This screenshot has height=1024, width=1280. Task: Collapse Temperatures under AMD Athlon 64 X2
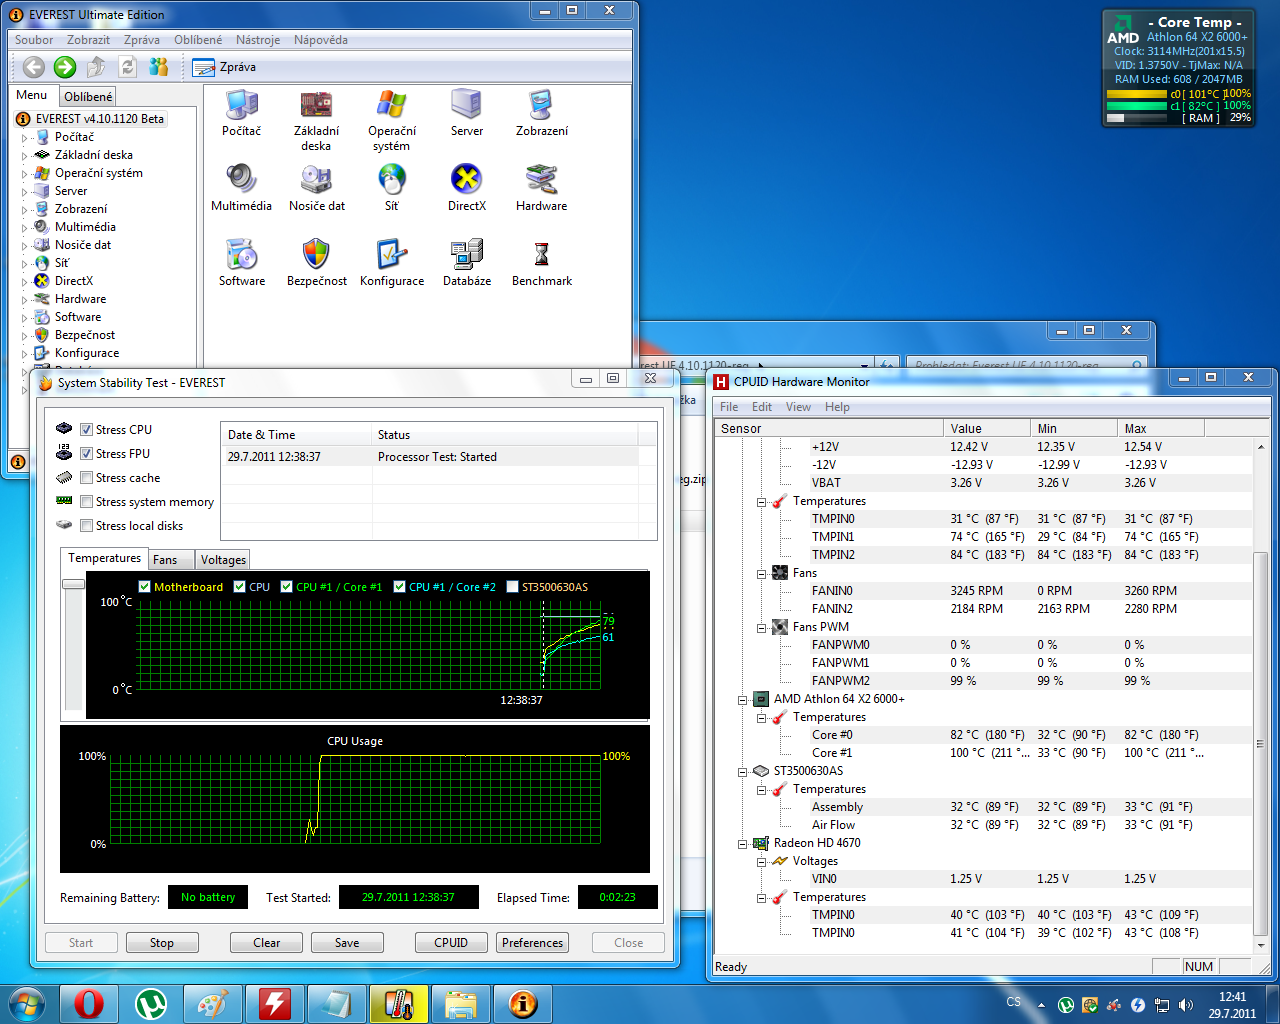click(x=761, y=718)
